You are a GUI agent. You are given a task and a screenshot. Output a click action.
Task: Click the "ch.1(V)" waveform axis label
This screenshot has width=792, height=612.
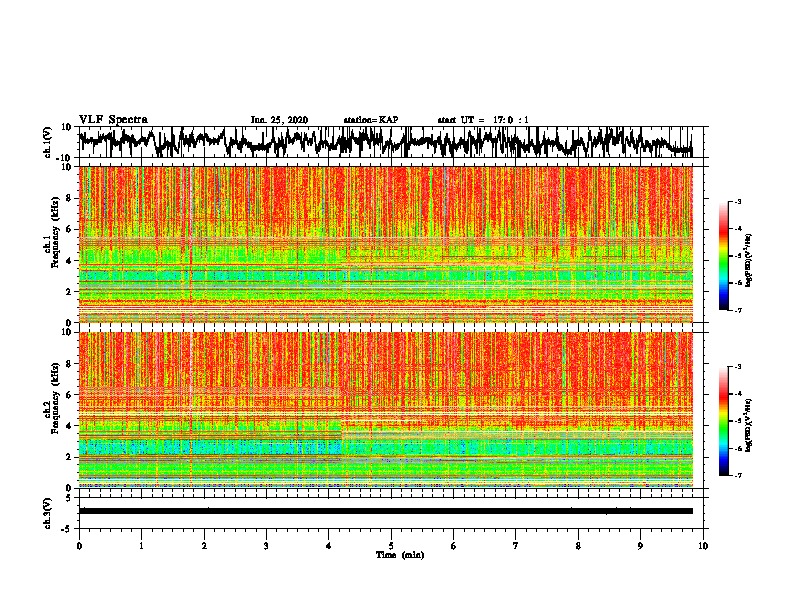click(x=48, y=142)
